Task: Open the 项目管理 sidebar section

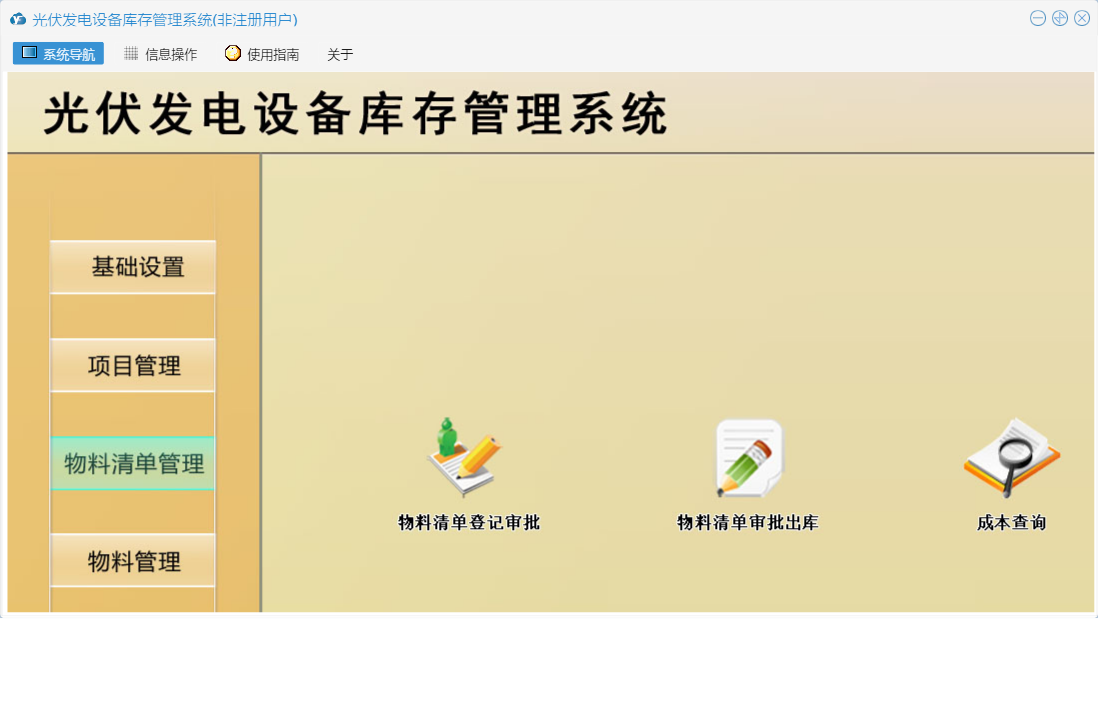Action: pyautogui.click(x=133, y=365)
